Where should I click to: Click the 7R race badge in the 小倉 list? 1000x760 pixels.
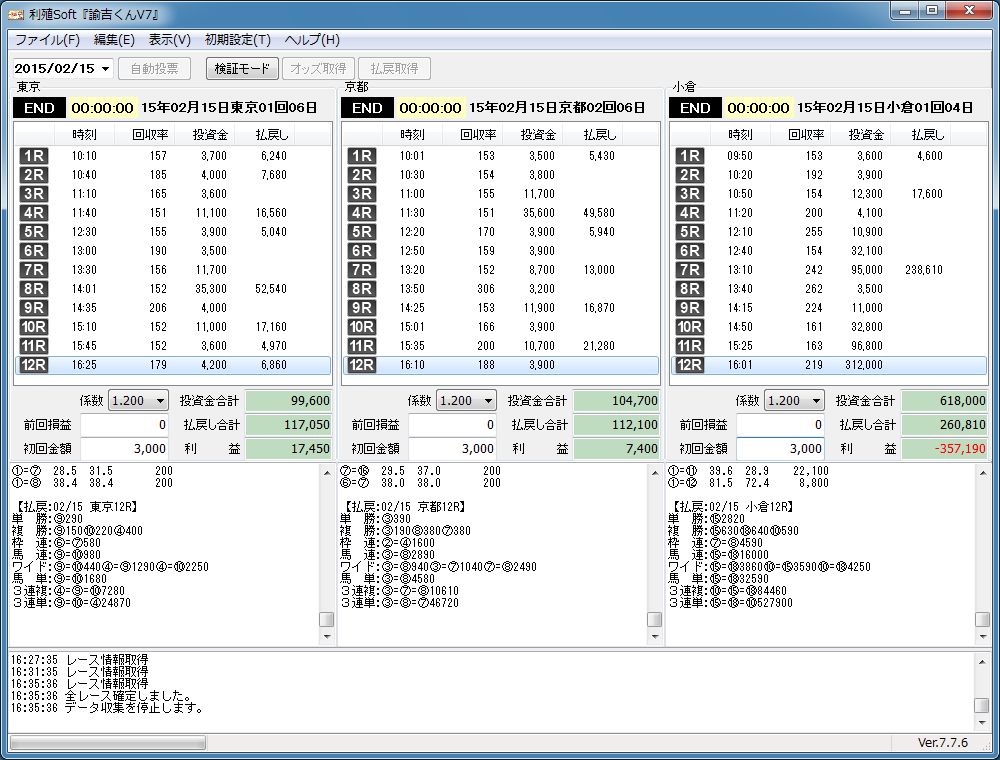tap(689, 270)
